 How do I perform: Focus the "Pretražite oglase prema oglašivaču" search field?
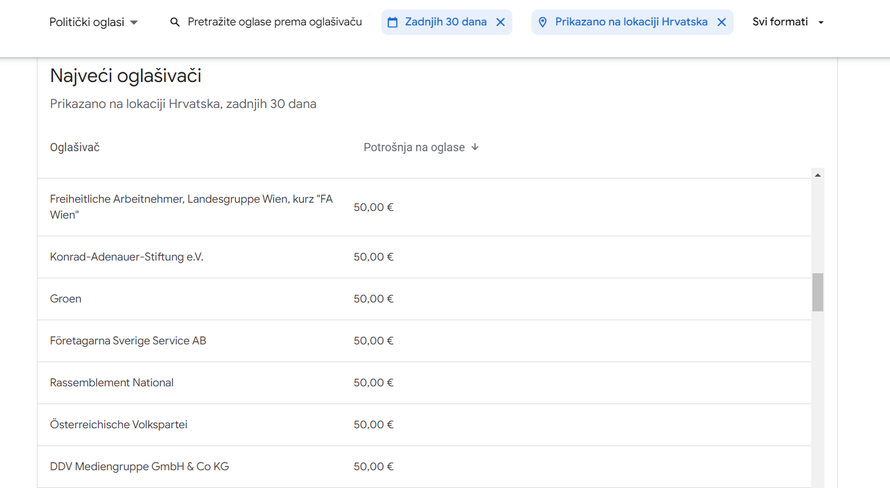click(274, 22)
